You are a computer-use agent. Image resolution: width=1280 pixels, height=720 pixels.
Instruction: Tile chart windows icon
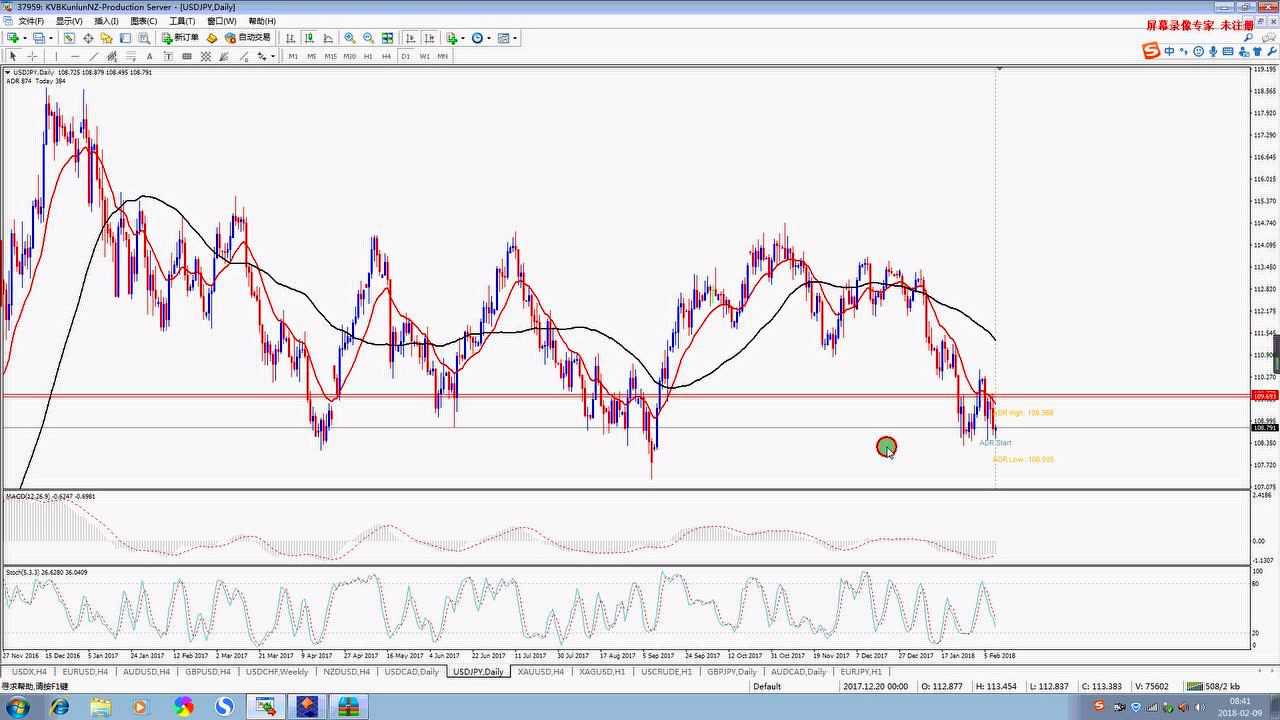pyautogui.click(x=387, y=38)
